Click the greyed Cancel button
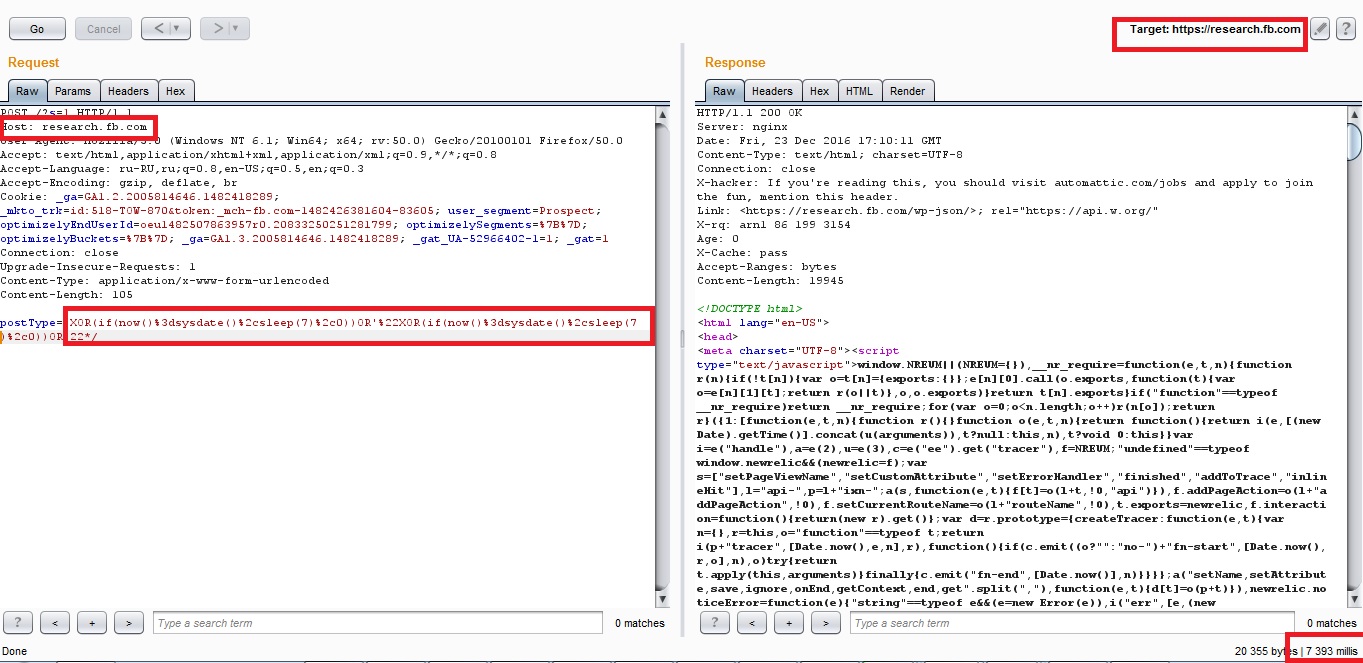 [103, 29]
